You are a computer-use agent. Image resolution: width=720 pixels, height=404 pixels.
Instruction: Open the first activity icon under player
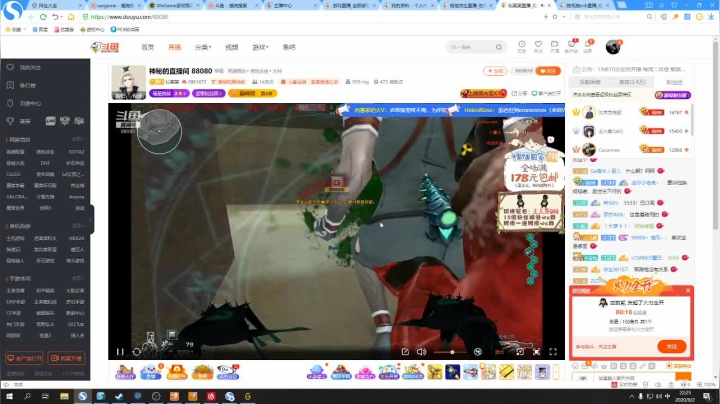pos(125,371)
